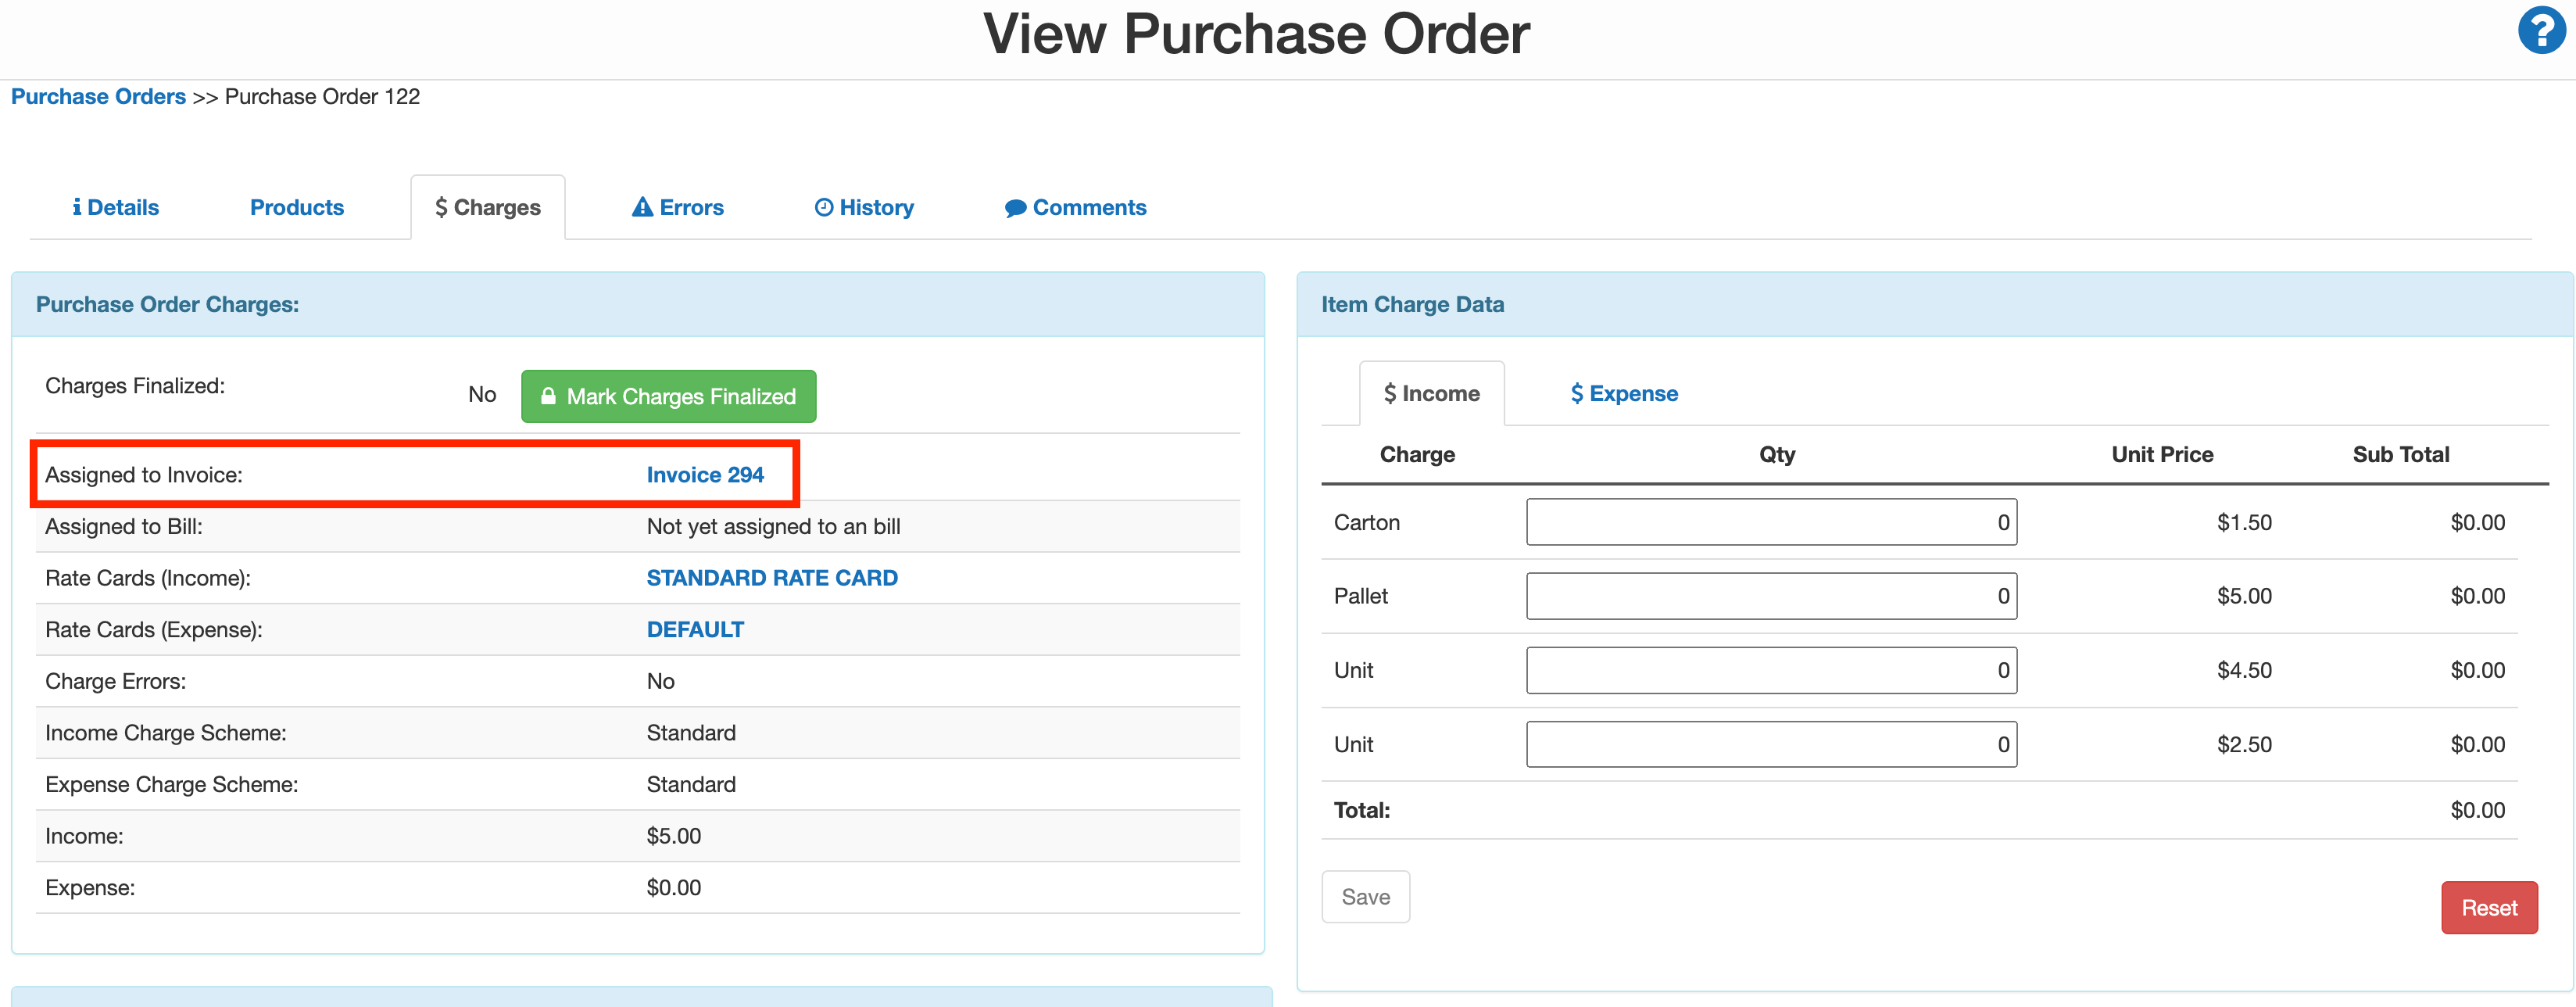
Task: Click the dollar icon on Expense tab
Action: pos(1576,393)
